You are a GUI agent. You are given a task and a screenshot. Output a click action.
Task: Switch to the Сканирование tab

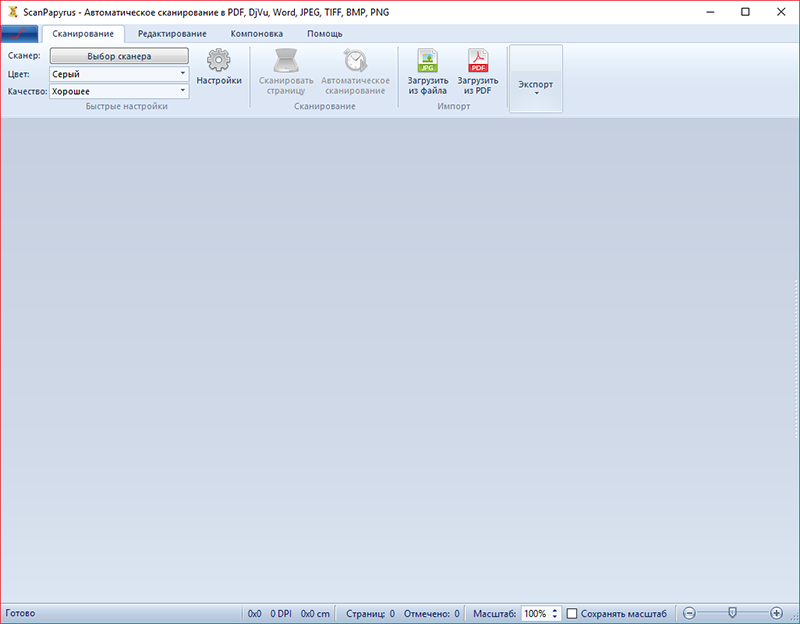tap(83, 34)
